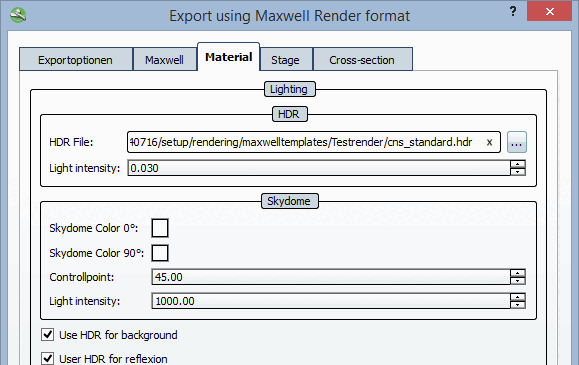Click the Skydome group label

290,201
